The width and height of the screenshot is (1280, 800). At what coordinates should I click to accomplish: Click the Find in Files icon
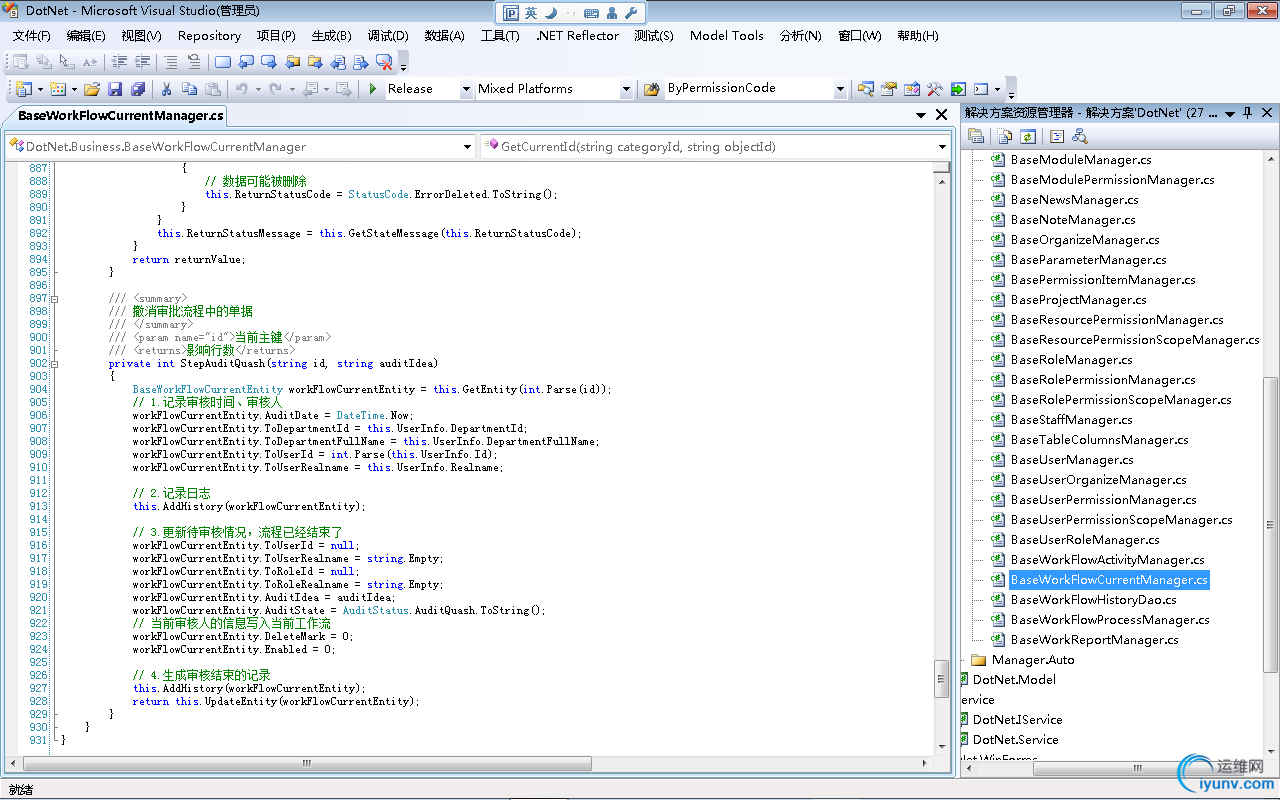(651, 89)
